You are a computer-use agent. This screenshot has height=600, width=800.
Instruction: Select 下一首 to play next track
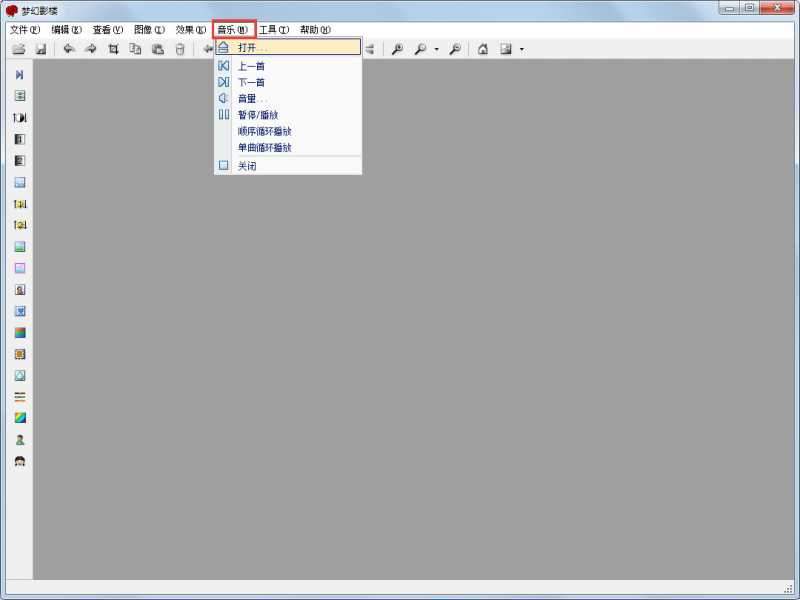point(252,82)
